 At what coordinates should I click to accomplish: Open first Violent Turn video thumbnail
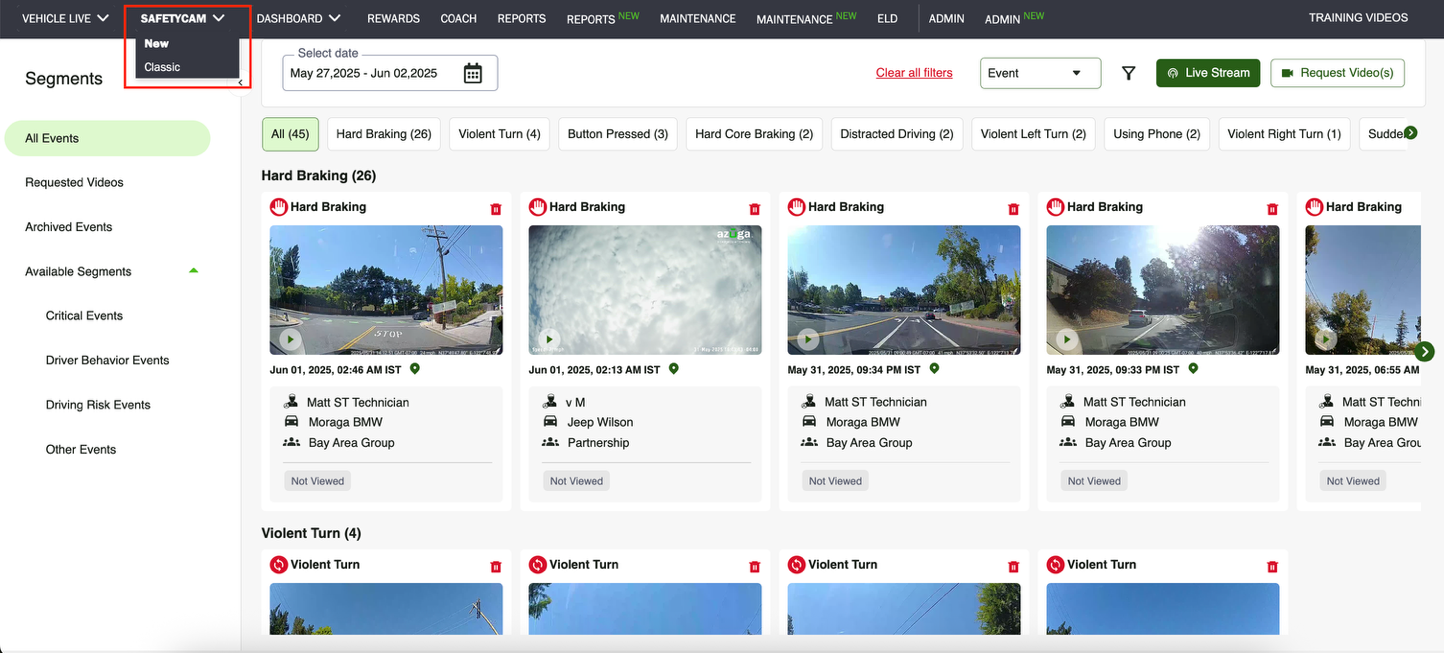click(386, 609)
